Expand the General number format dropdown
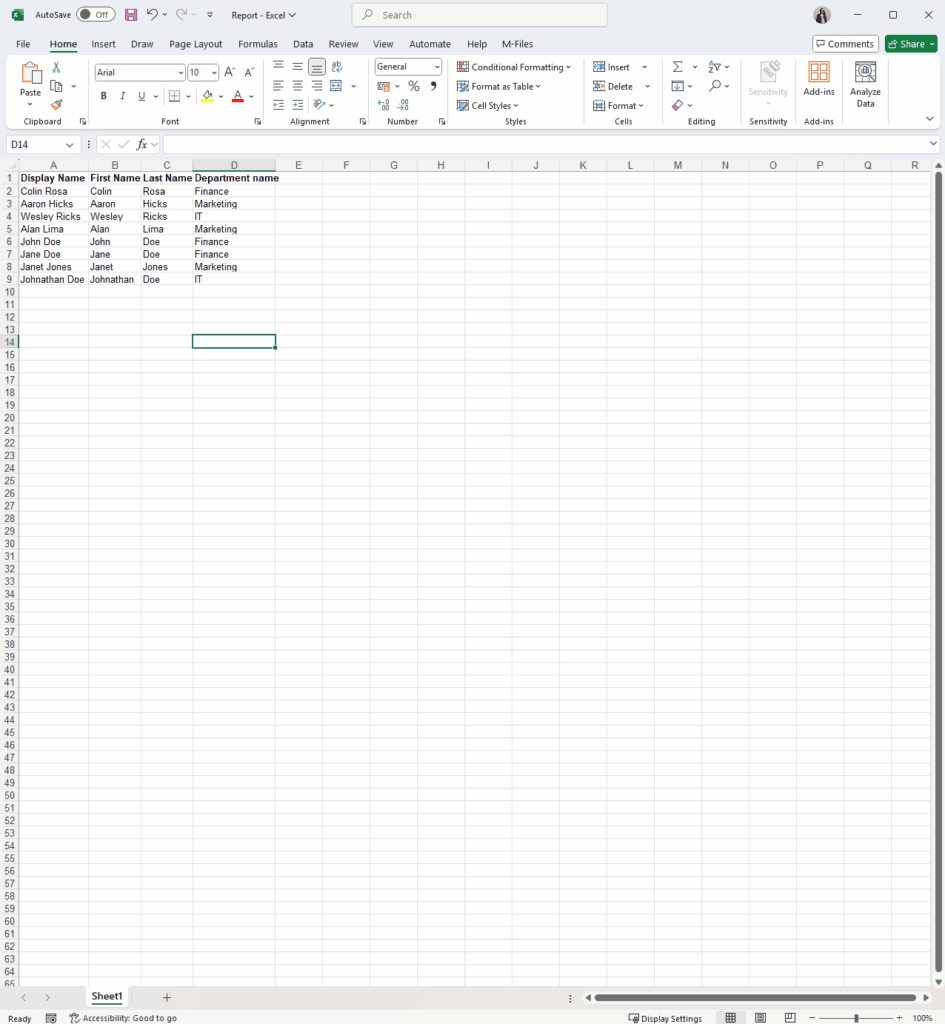The width and height of the screenshot is (945, 1024). click(437, 67)
